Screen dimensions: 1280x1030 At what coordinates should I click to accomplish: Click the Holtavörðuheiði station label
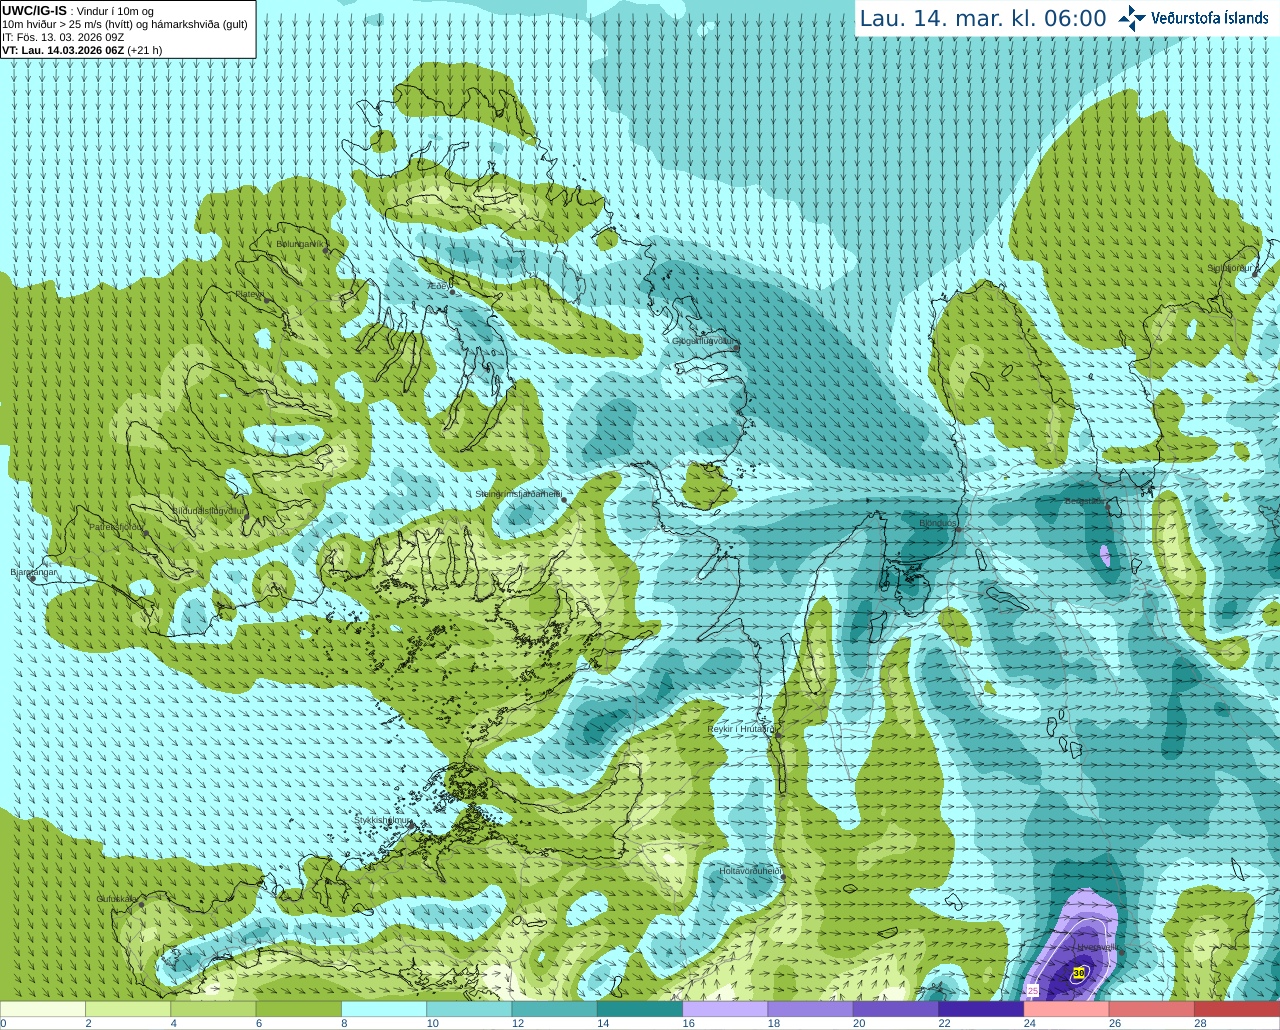750,871
